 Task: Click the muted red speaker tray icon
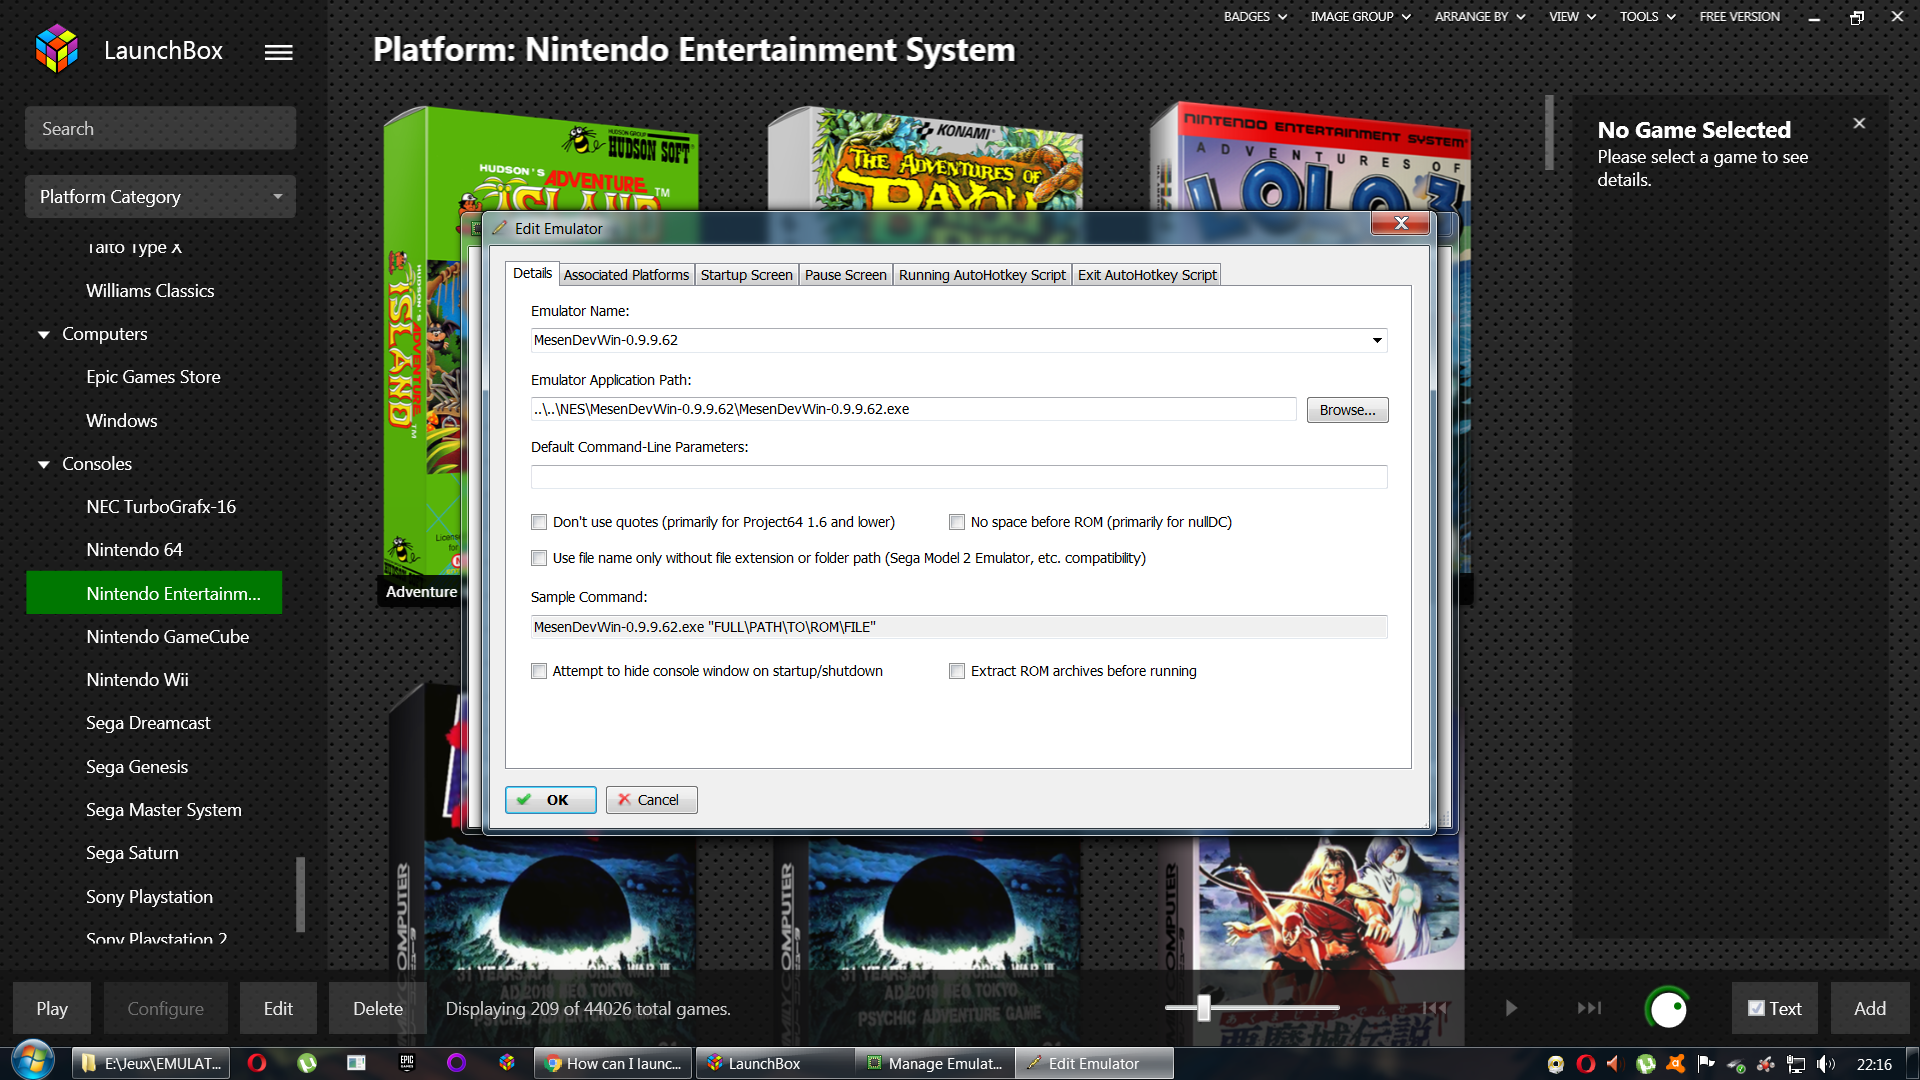[1614, 1064]
